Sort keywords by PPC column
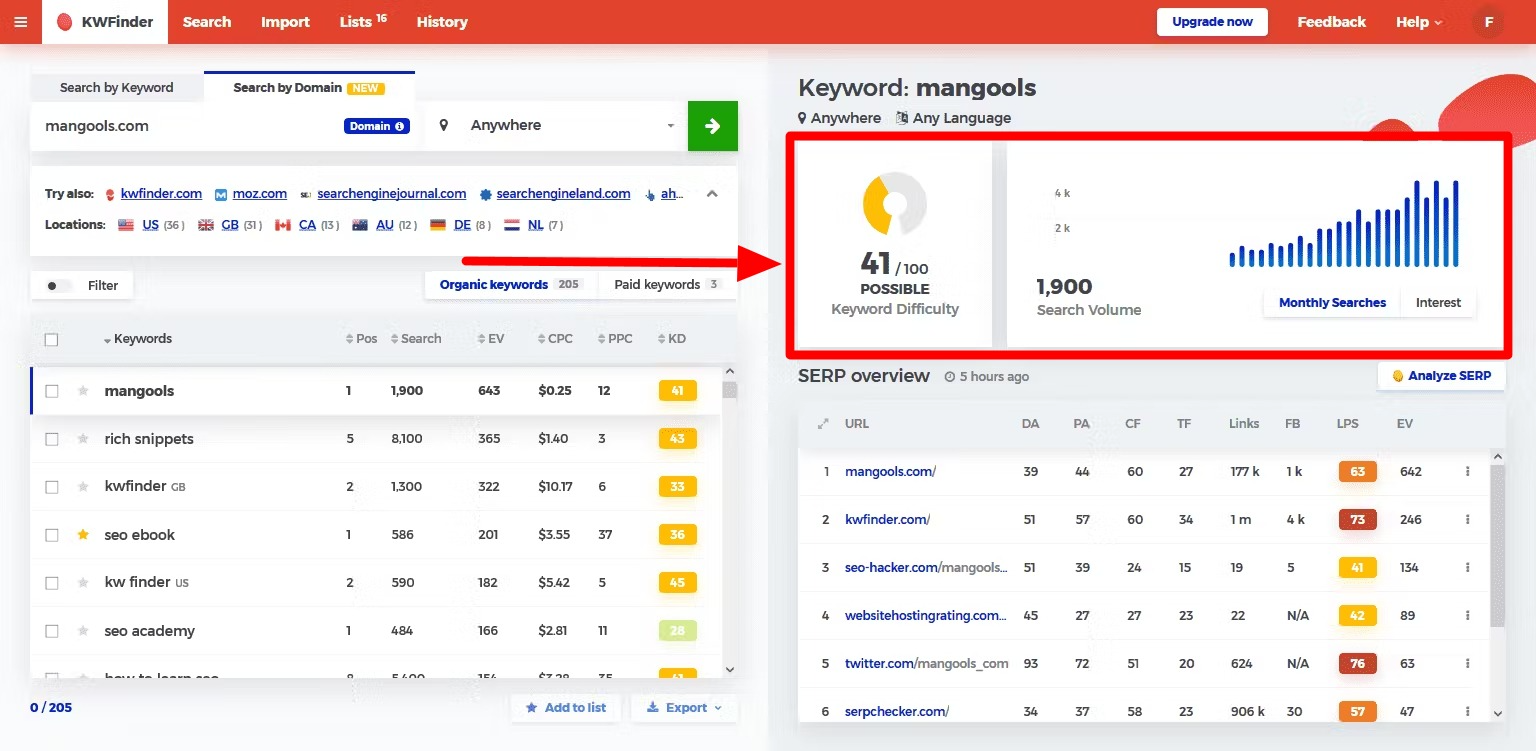 pyautogui.click(x=614, y=339)
